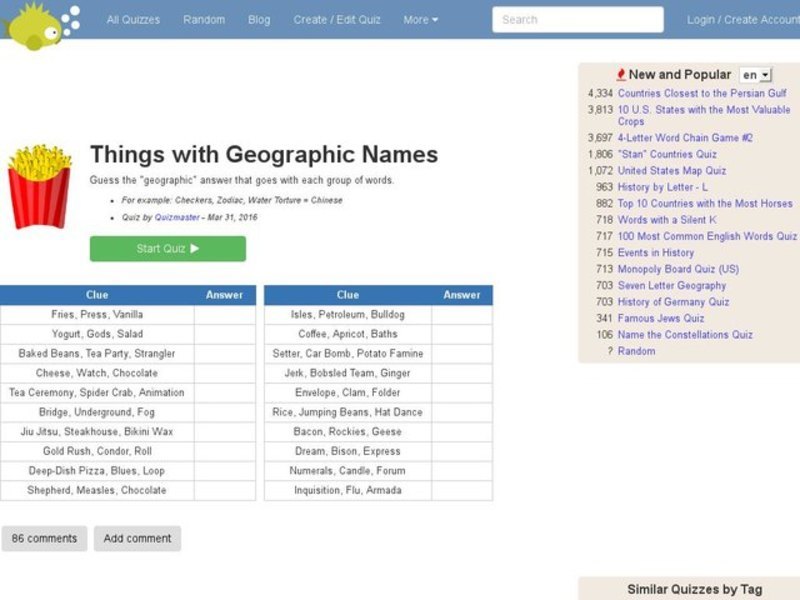The image size is (800, 600).
Task: Open the "86 comments" section
Action: click(x=44, y=538)
